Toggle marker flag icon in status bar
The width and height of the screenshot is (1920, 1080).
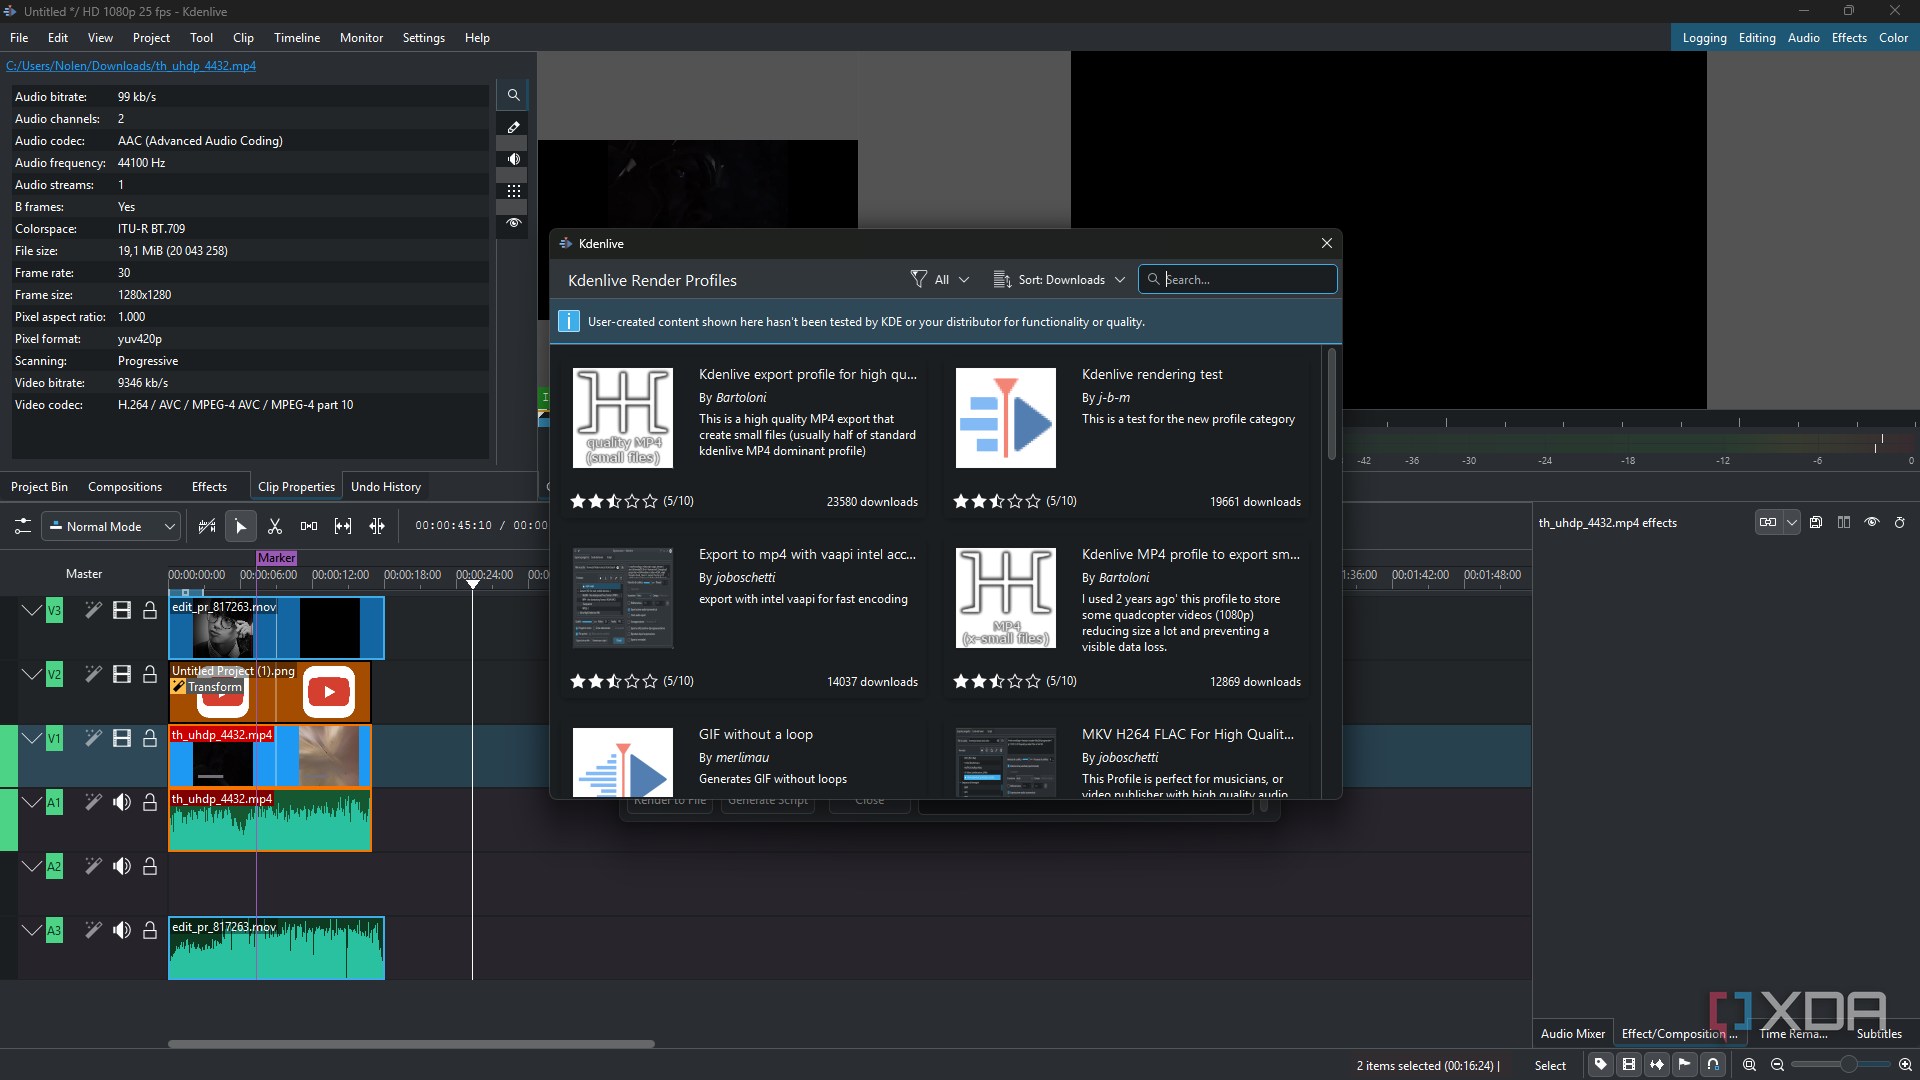[x=1685, y=1064]
